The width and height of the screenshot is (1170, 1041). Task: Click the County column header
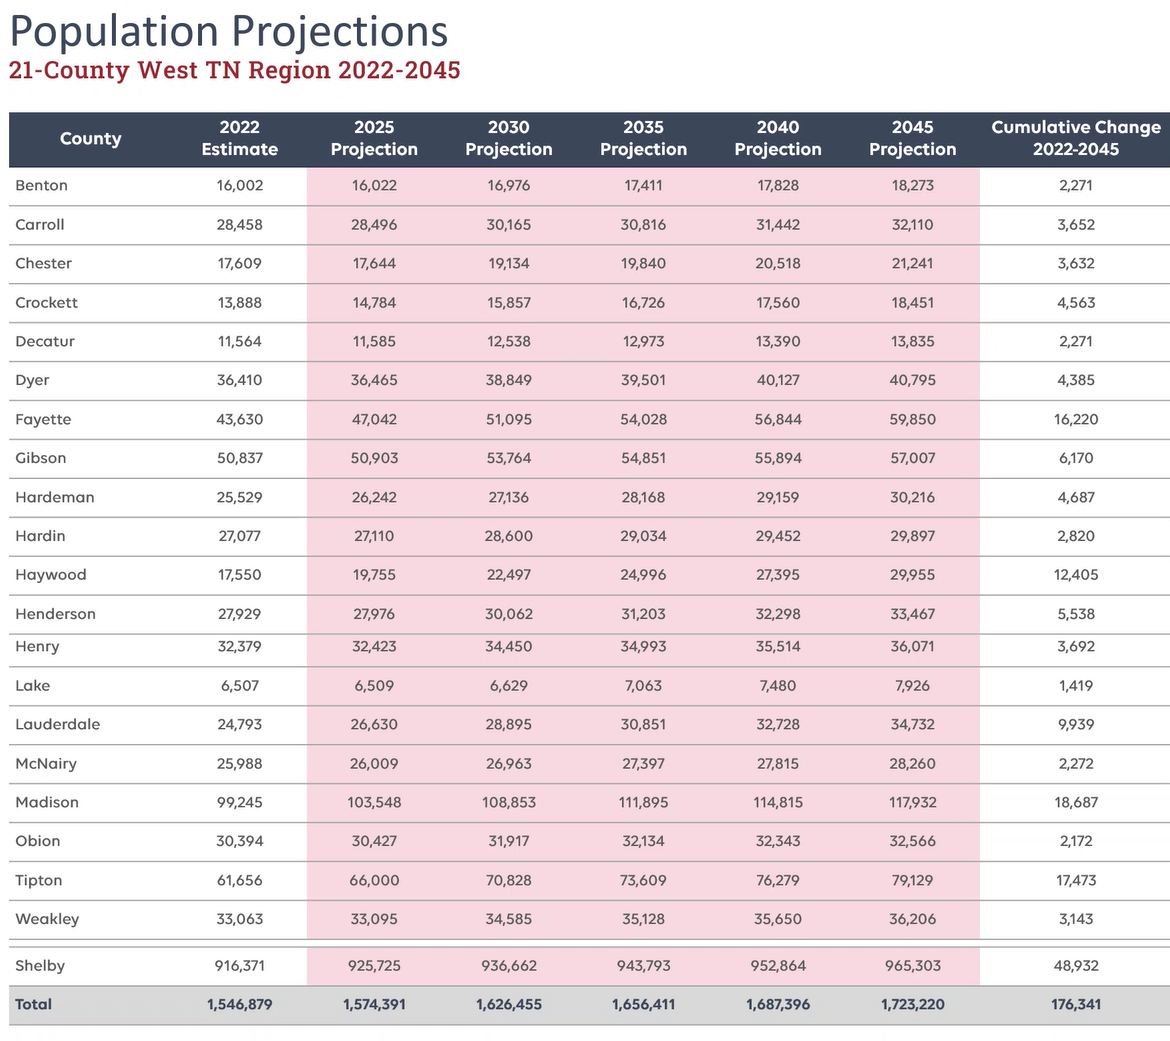[x=90, y=139]
